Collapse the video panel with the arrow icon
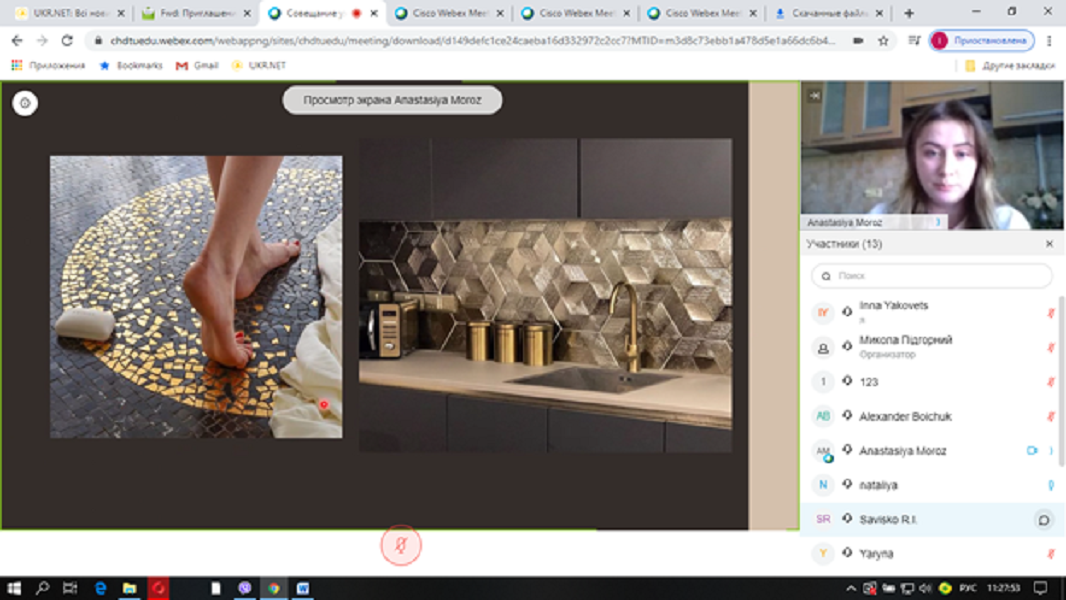Screen dimensions: 1066x600 pyautogui.click(x=814, y=95)
